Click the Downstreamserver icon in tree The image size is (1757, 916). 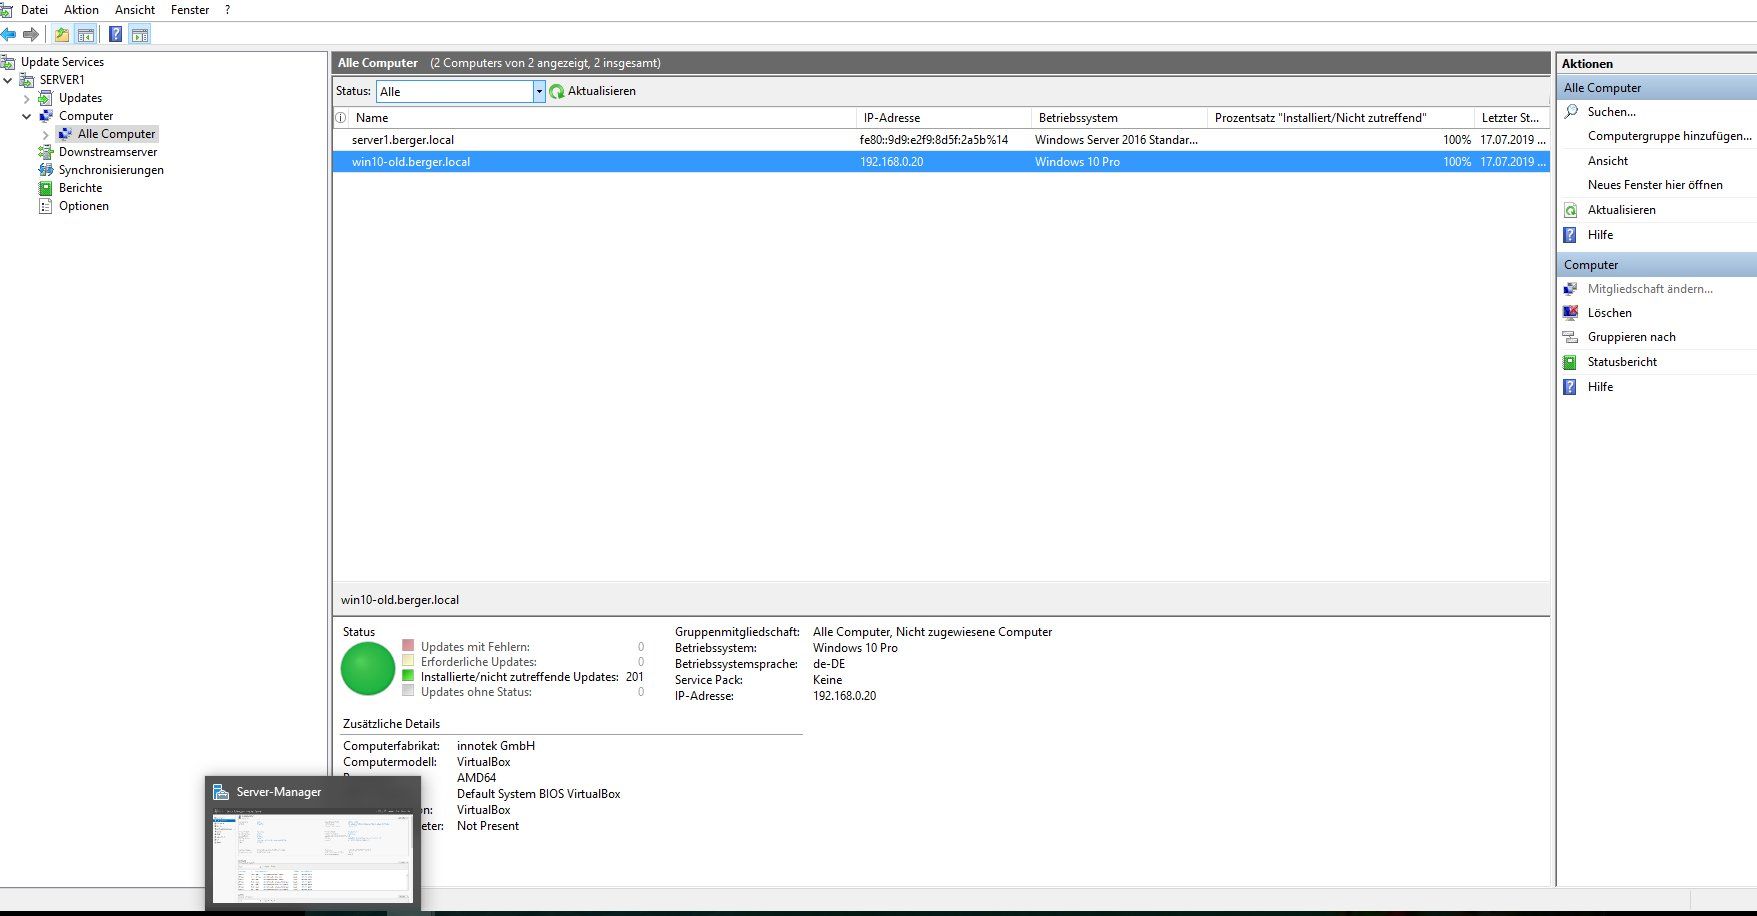[45, 152]
